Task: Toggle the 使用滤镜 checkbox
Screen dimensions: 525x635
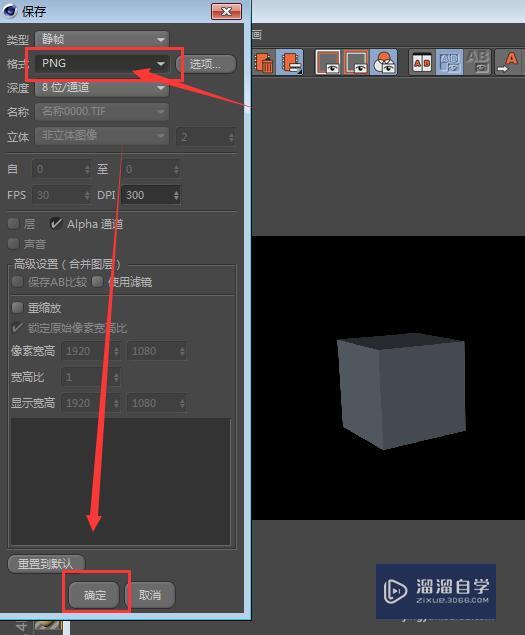Action: [x=98, y=281]
